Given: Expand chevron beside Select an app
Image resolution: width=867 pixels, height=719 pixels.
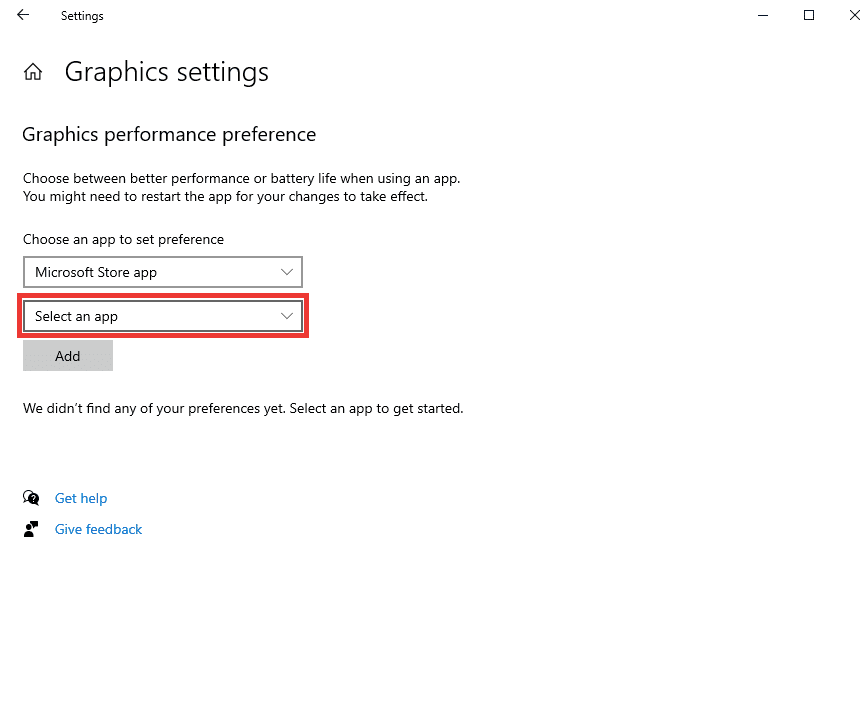Looking at the screenshot, I should tap(286, 316).
